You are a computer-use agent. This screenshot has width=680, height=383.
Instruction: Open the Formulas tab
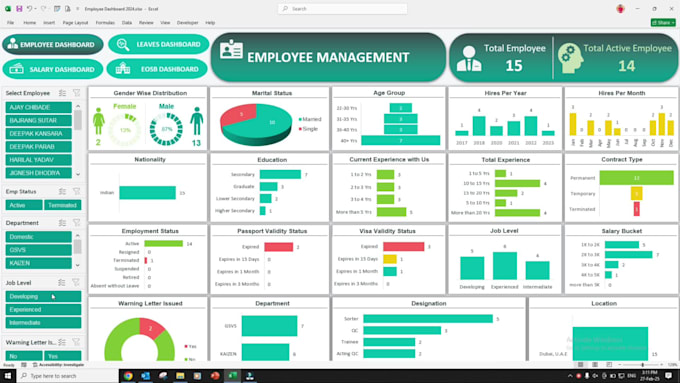tap(105, 23)
